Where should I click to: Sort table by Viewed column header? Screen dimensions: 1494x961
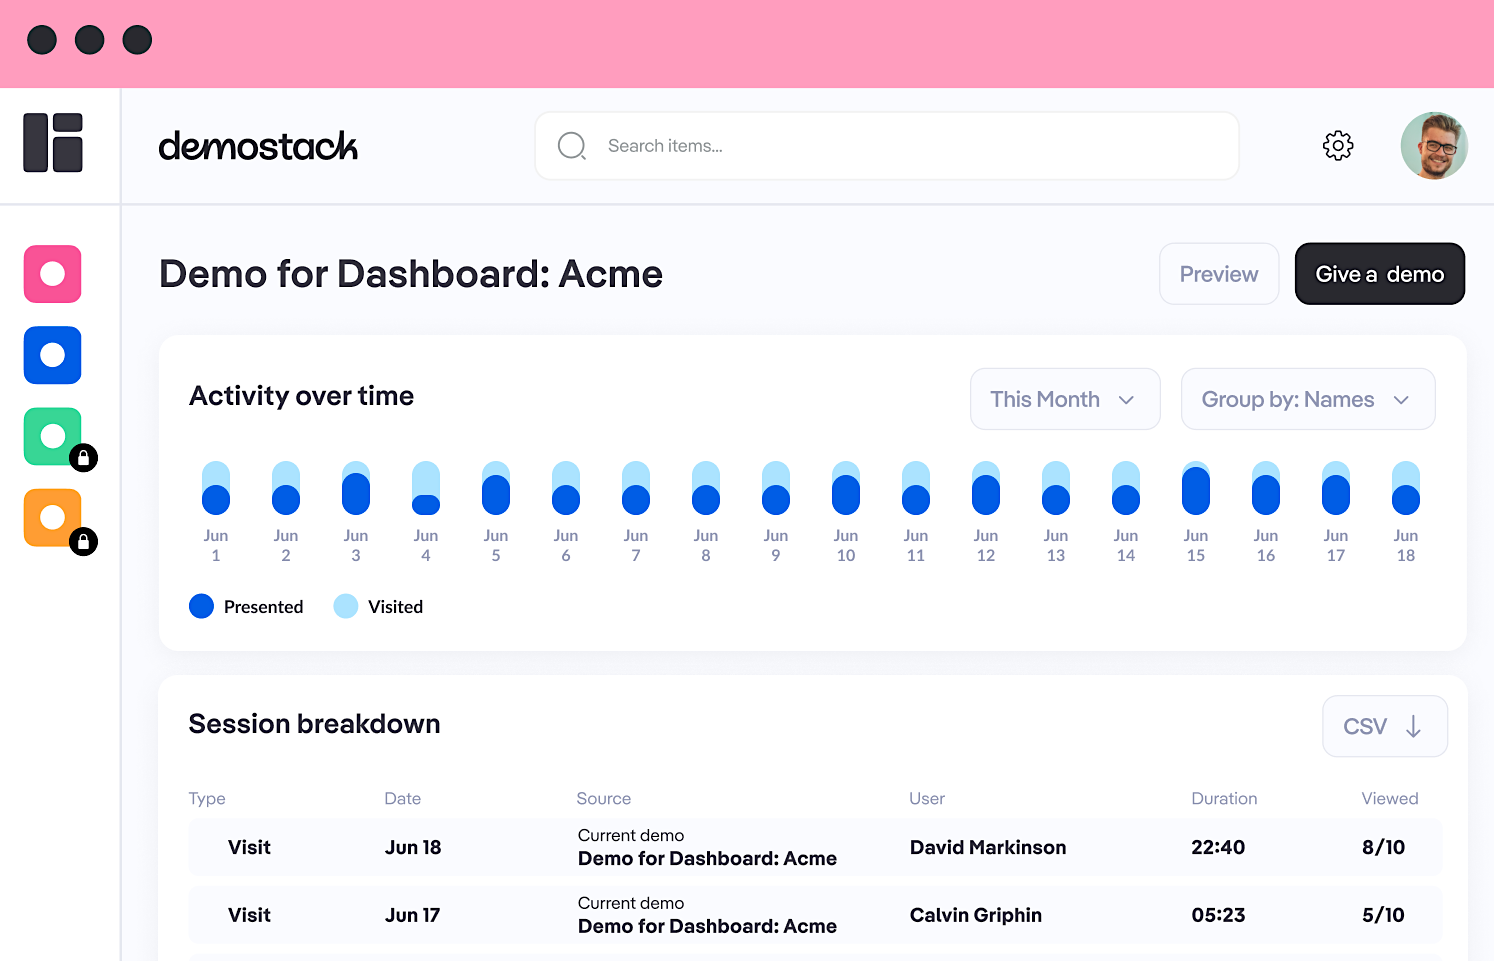(x=1390, y=798)
